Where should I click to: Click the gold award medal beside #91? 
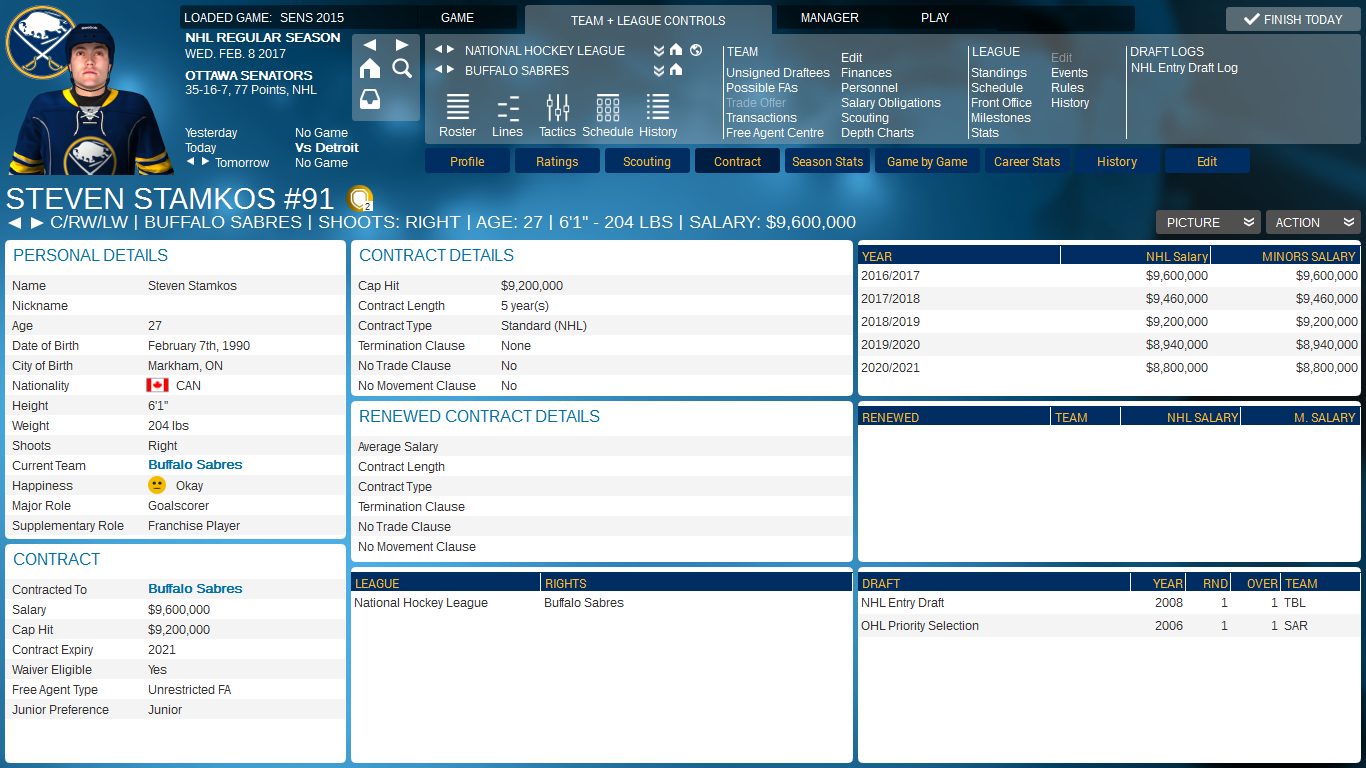(360, 198)
